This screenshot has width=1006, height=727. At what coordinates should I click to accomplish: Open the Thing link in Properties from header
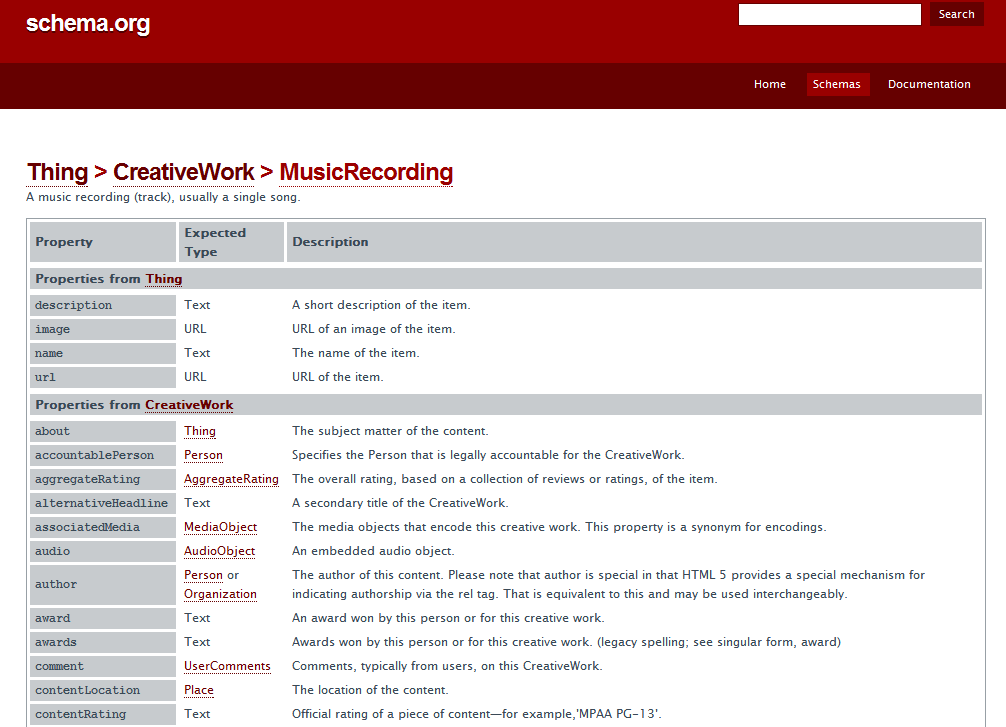pyautogui.click(x=163, y=279)
